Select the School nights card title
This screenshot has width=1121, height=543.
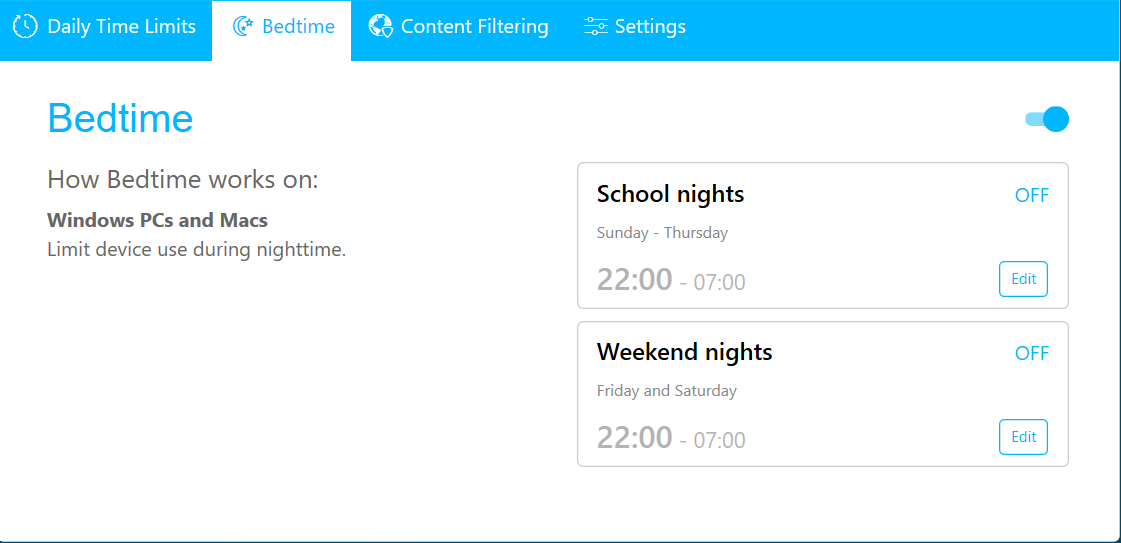[670, 194]
